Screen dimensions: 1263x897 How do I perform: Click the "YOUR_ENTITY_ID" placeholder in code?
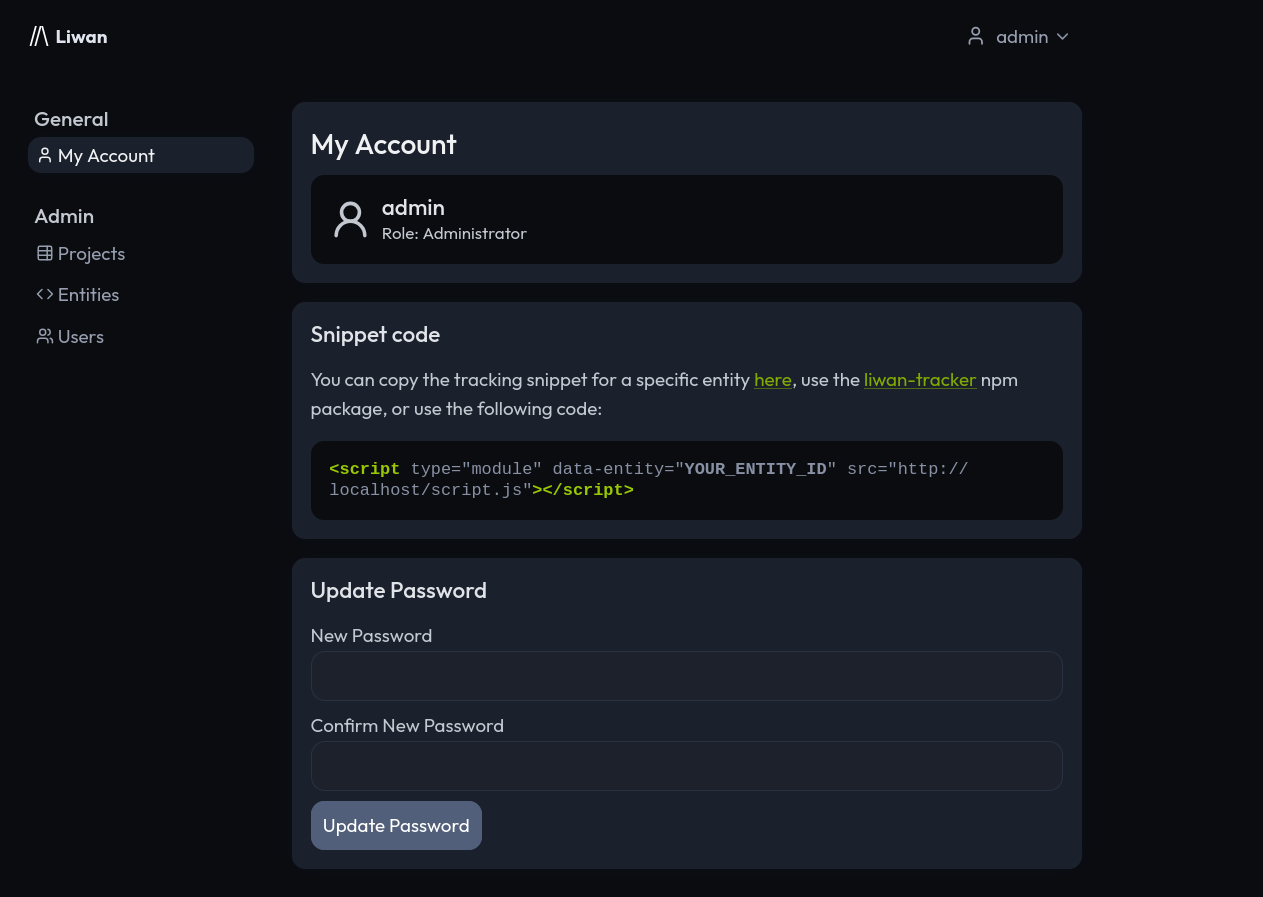click(x=756, y=469)
